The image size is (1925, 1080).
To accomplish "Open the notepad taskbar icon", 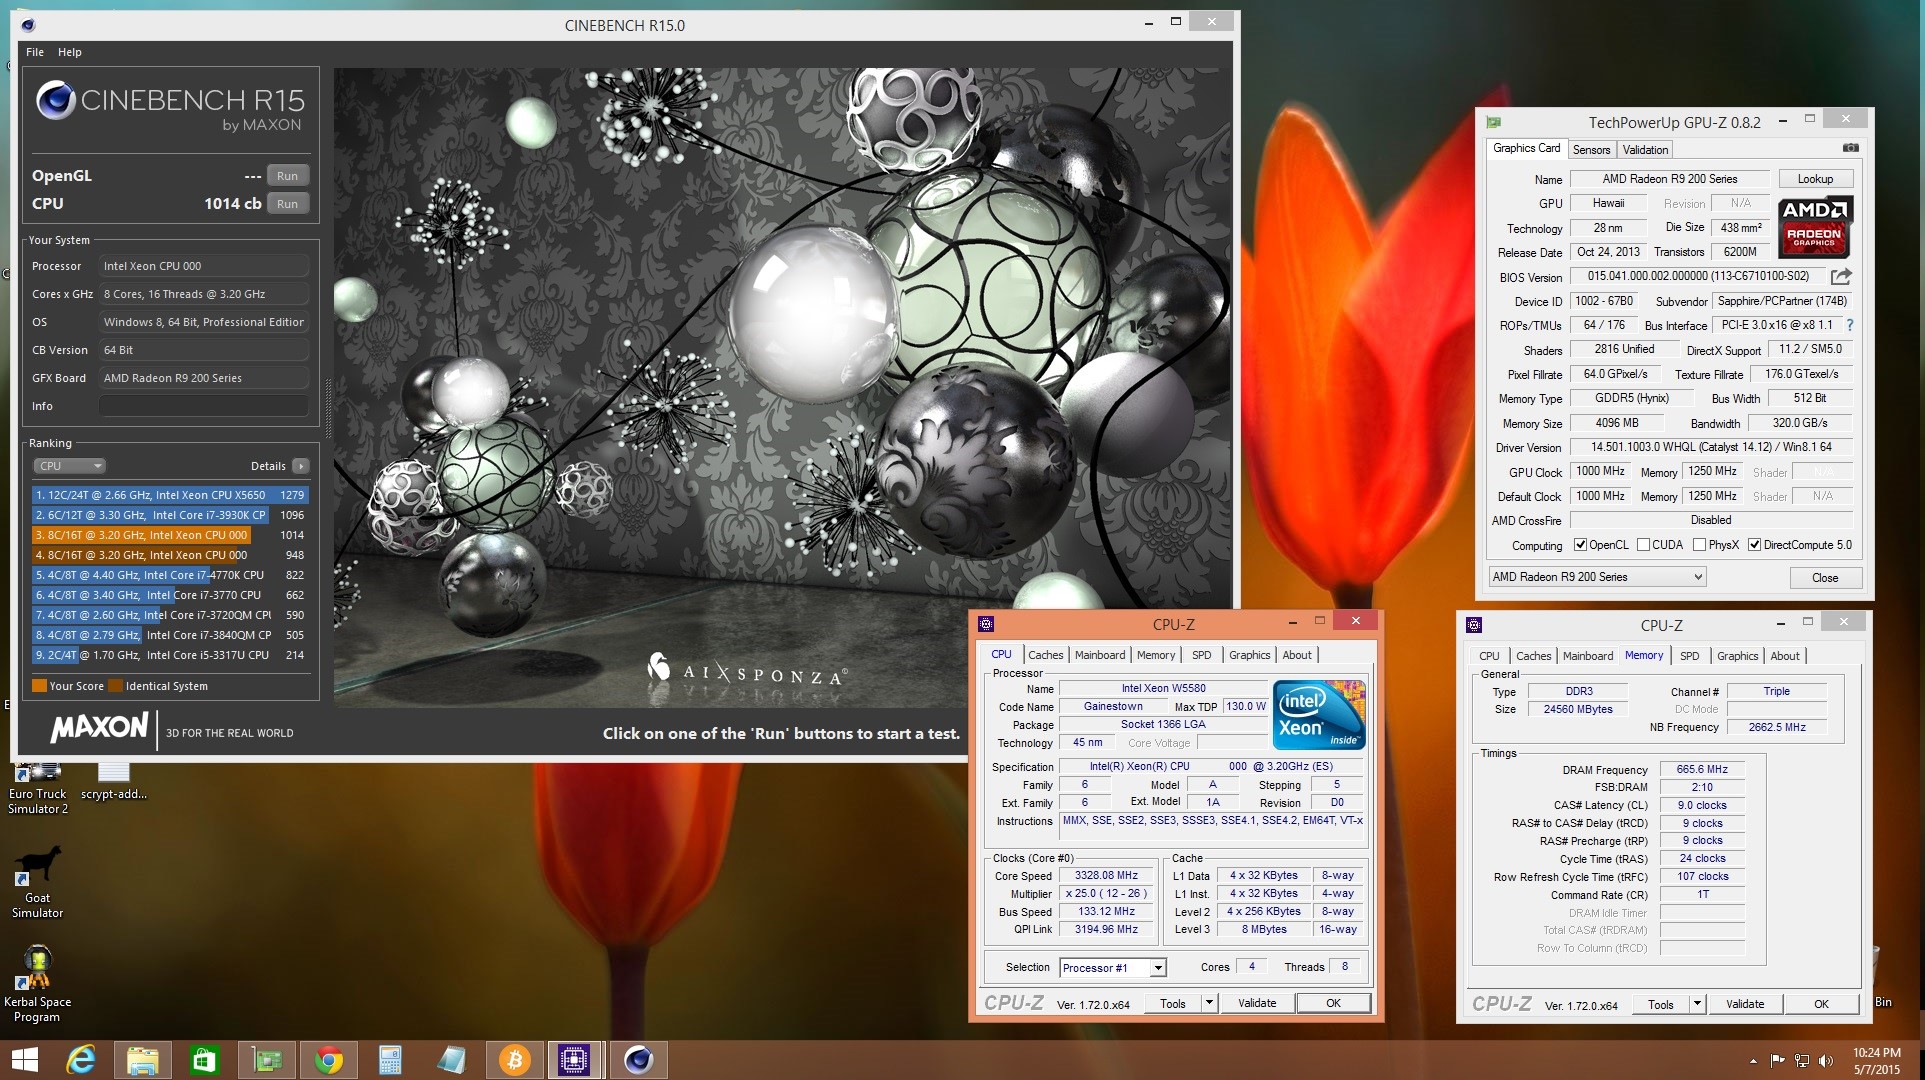I will click(452, 1060).
